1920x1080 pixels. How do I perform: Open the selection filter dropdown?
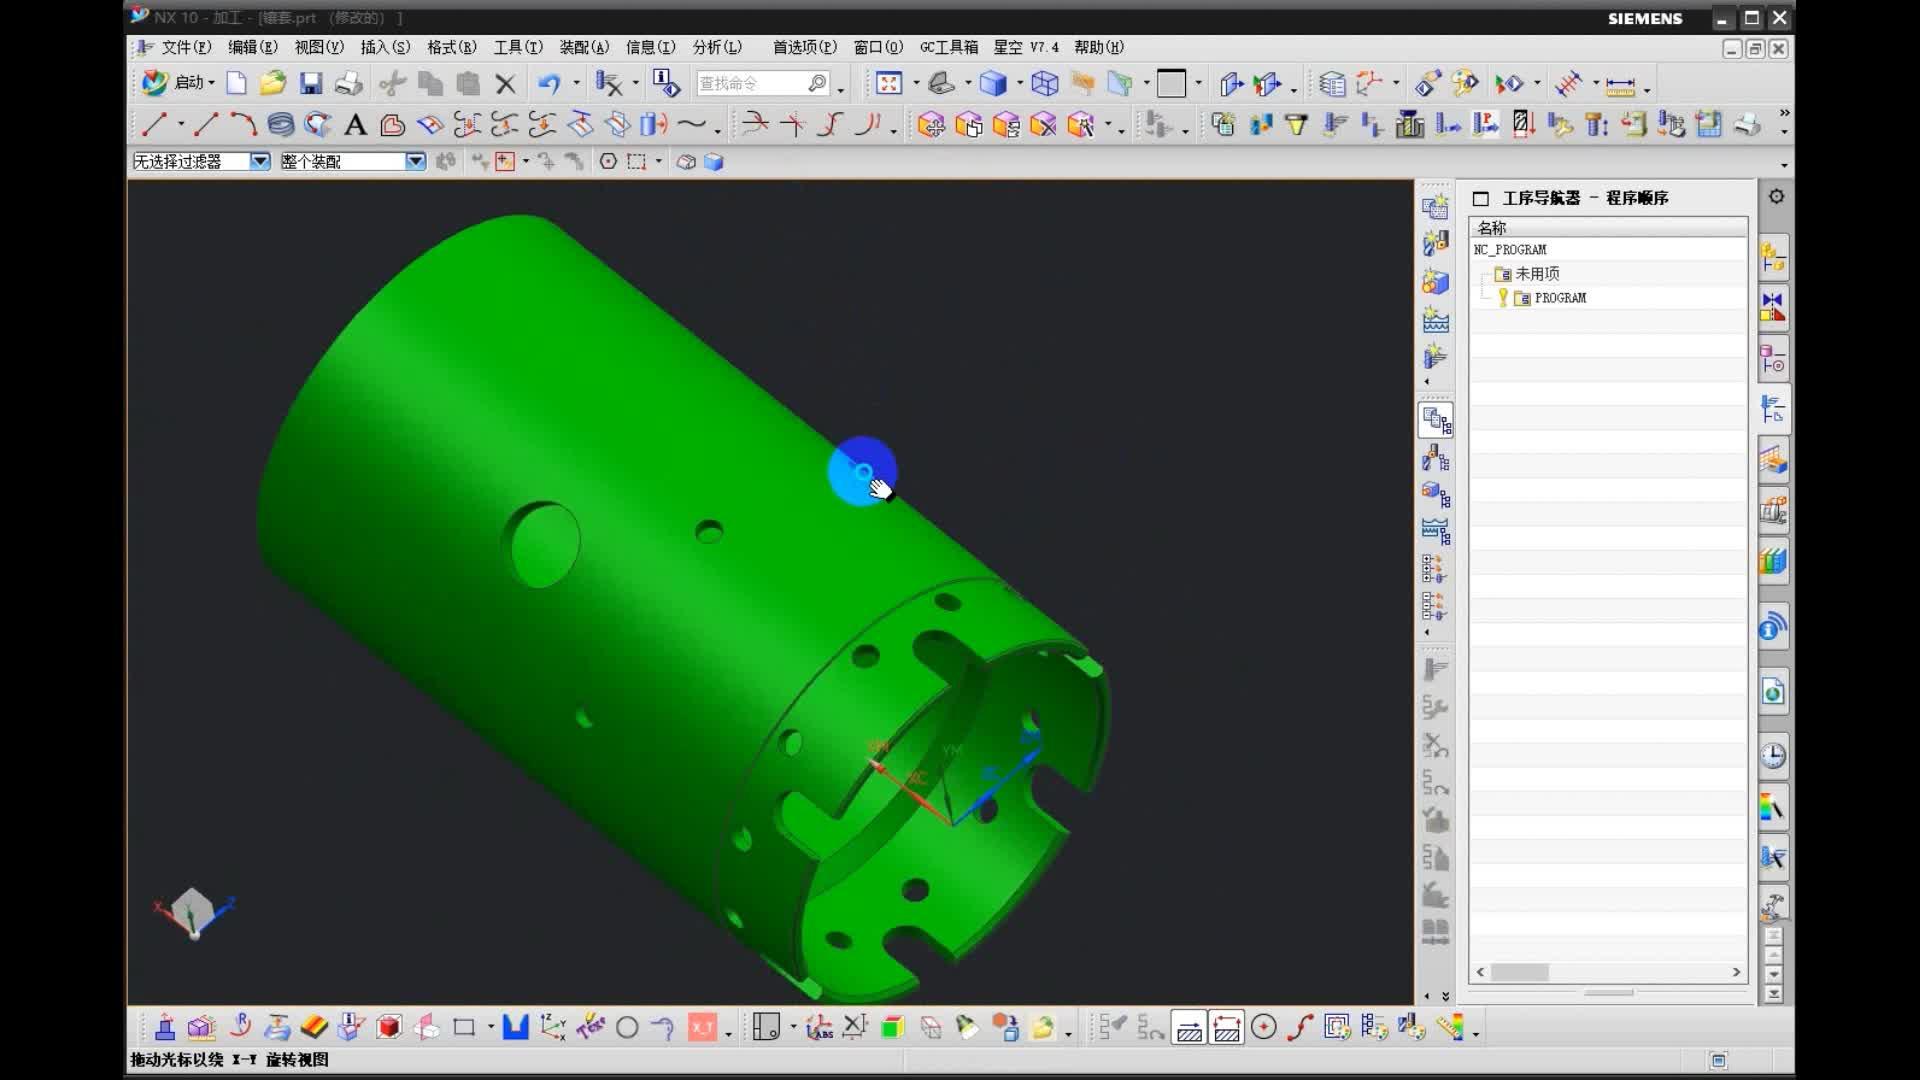pyautogui.click(x=259, y=161)
